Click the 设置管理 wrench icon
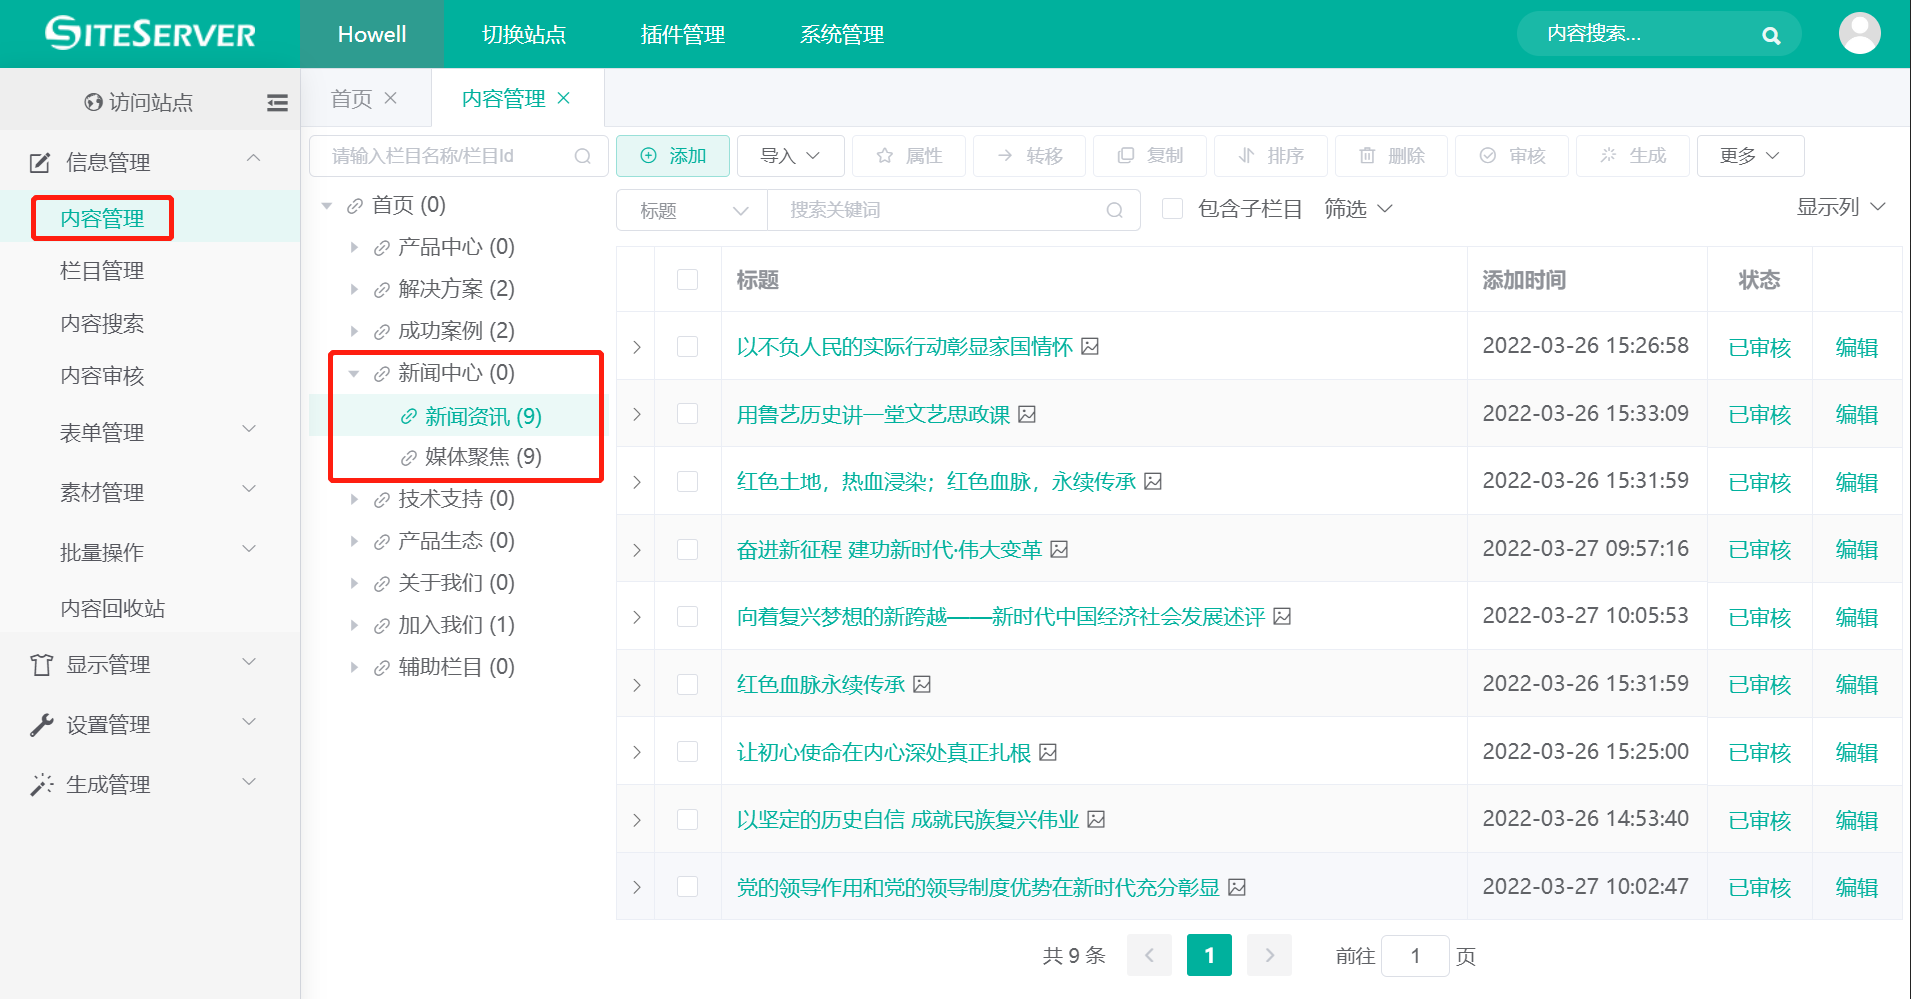 [41, 725]
